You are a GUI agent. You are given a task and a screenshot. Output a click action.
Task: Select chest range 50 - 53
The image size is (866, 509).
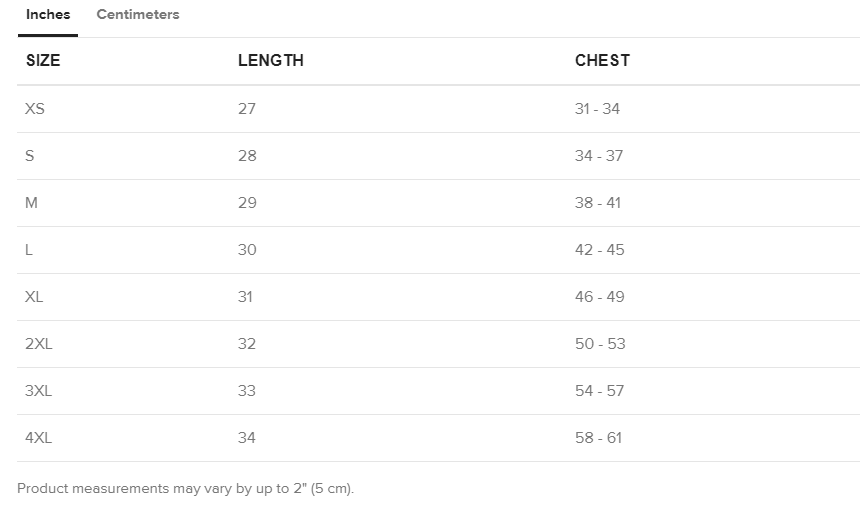600,344
